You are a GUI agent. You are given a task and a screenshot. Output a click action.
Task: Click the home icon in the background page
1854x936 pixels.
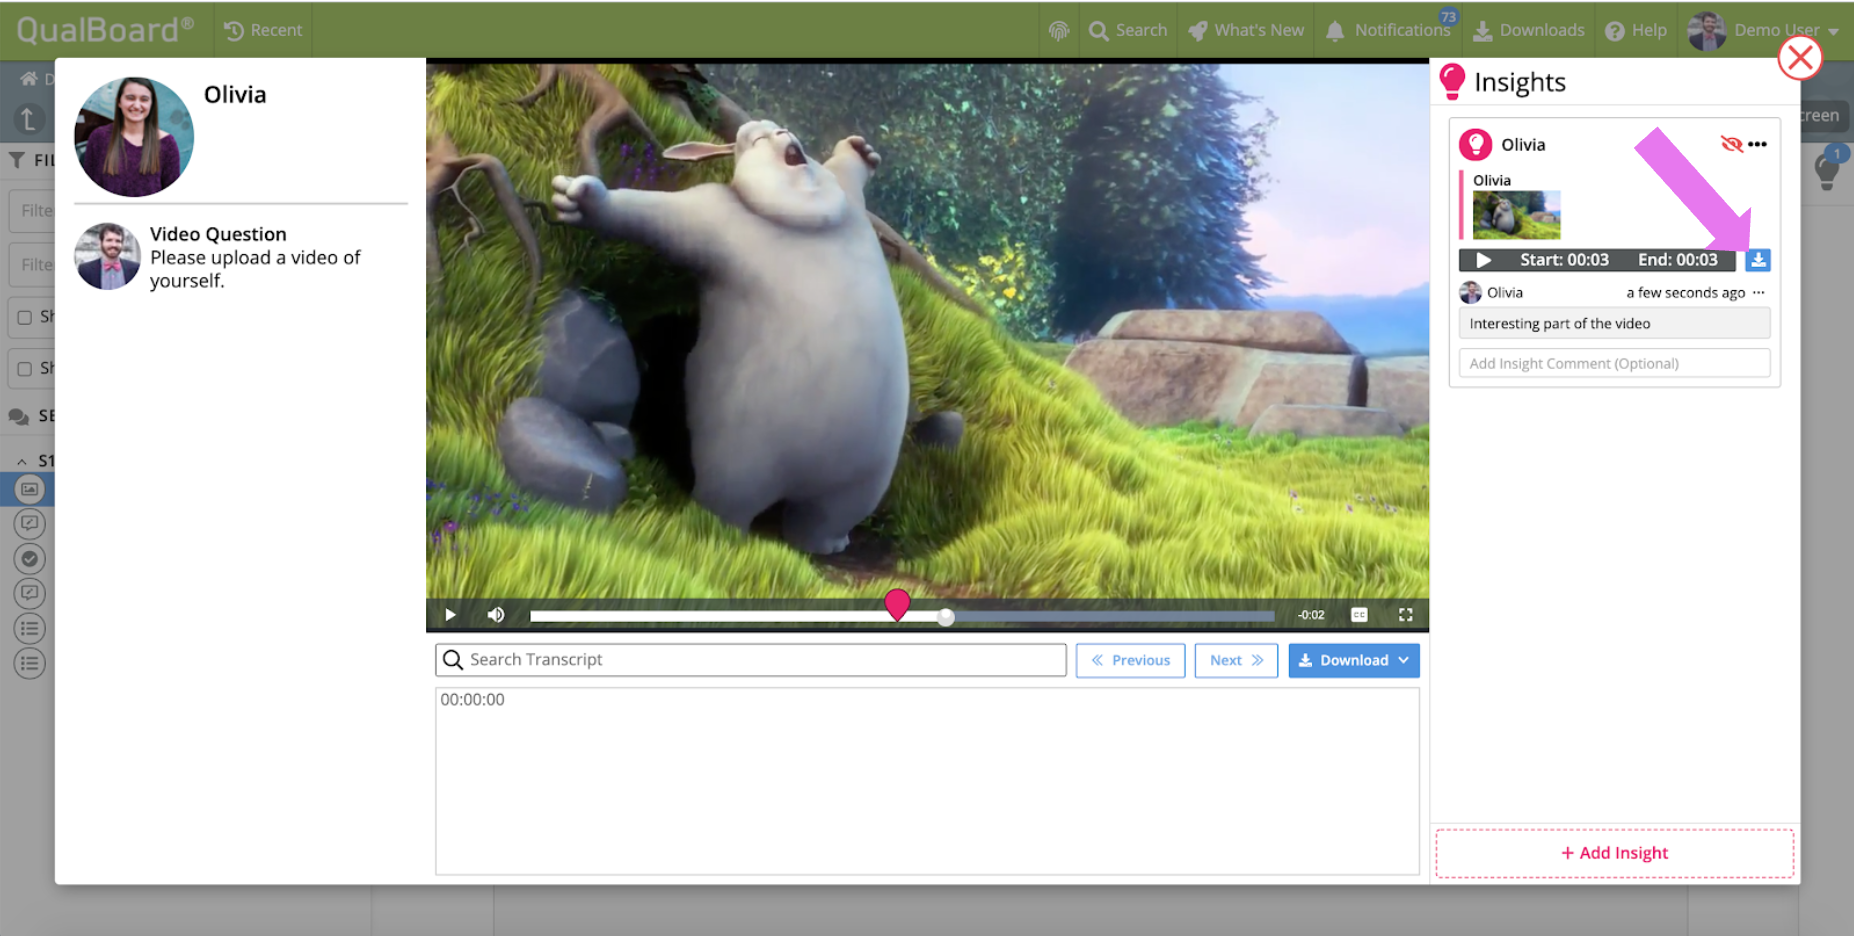point(28,79)
